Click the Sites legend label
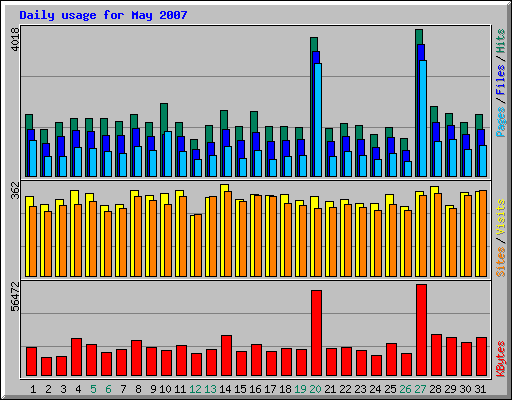Viewport: 512px width, 400px height. pyautogui.click(x=501, y=262)
